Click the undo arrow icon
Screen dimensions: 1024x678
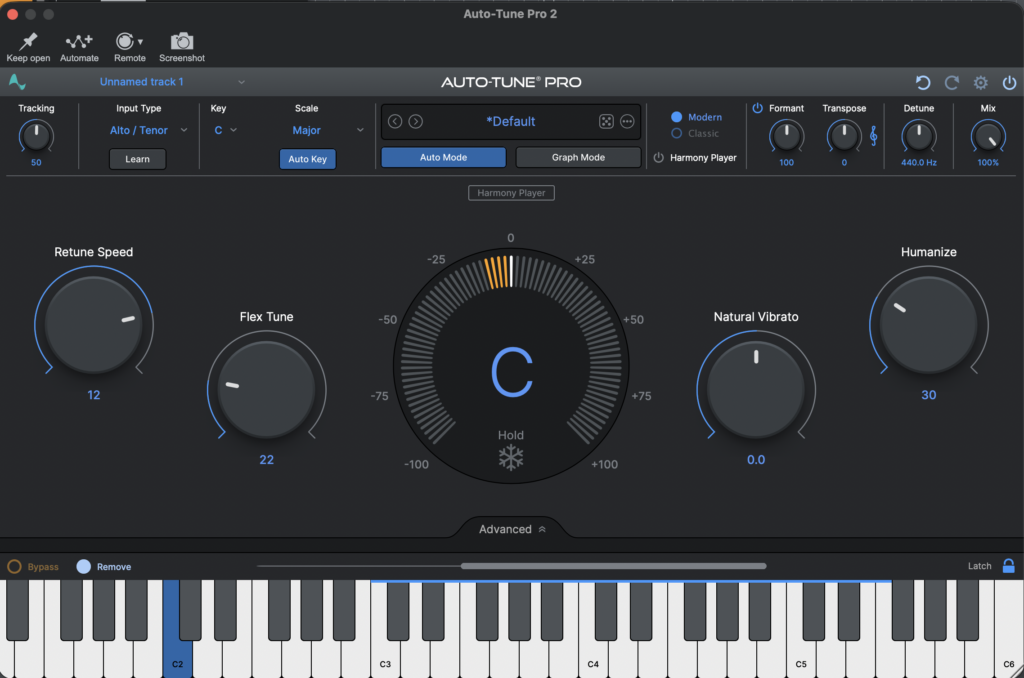(x=923, y=82)
